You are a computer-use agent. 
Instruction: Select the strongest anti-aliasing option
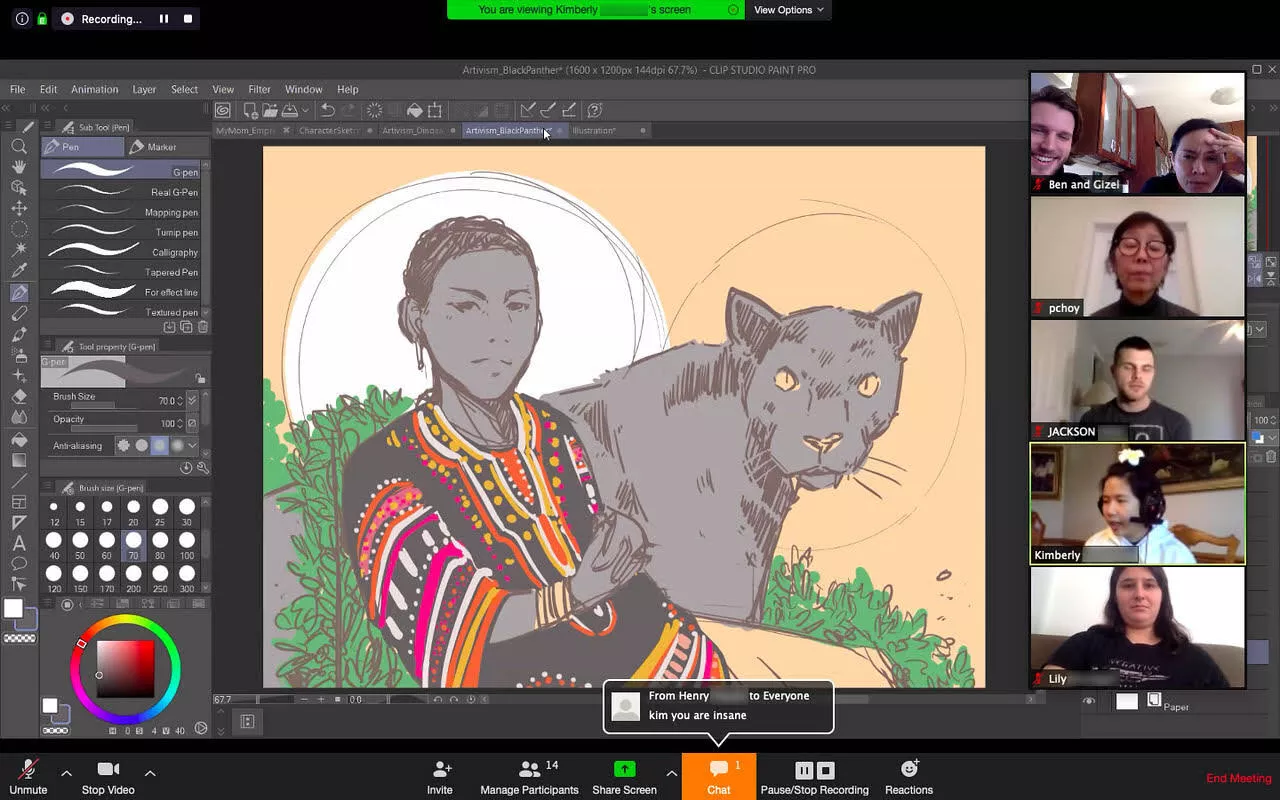coord(177,445)
